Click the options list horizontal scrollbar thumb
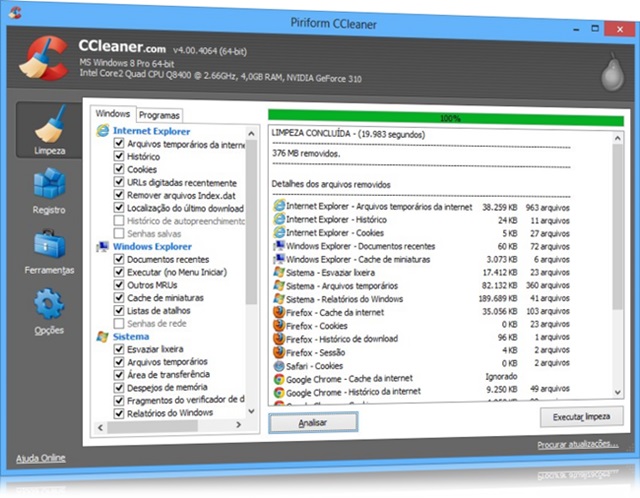The image size is (640, 498). click(153, 427)
